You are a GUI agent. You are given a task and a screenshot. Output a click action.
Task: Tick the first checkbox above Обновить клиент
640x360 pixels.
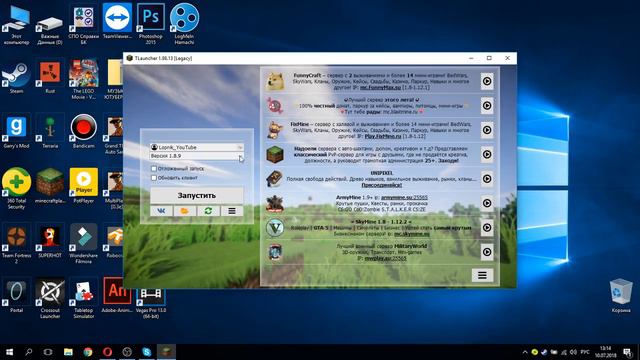point(154,169)
